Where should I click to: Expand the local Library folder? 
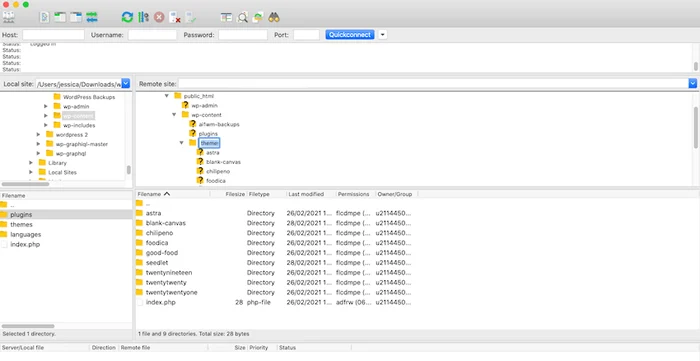31,163
